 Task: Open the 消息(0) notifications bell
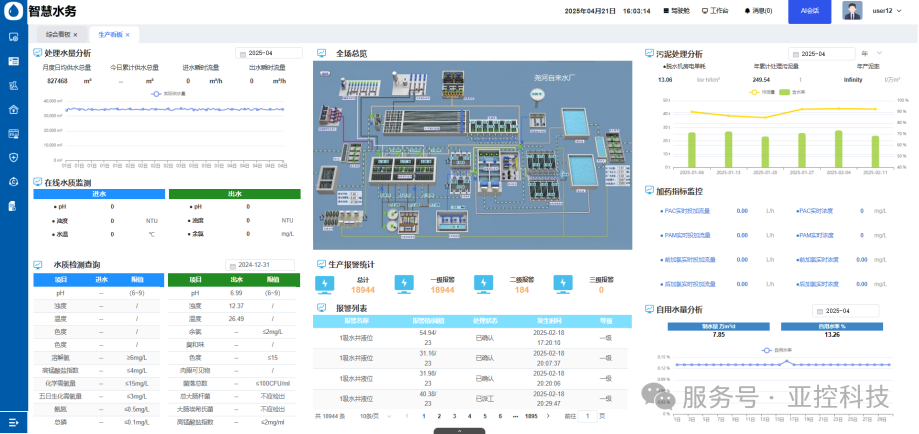[757, 11]
